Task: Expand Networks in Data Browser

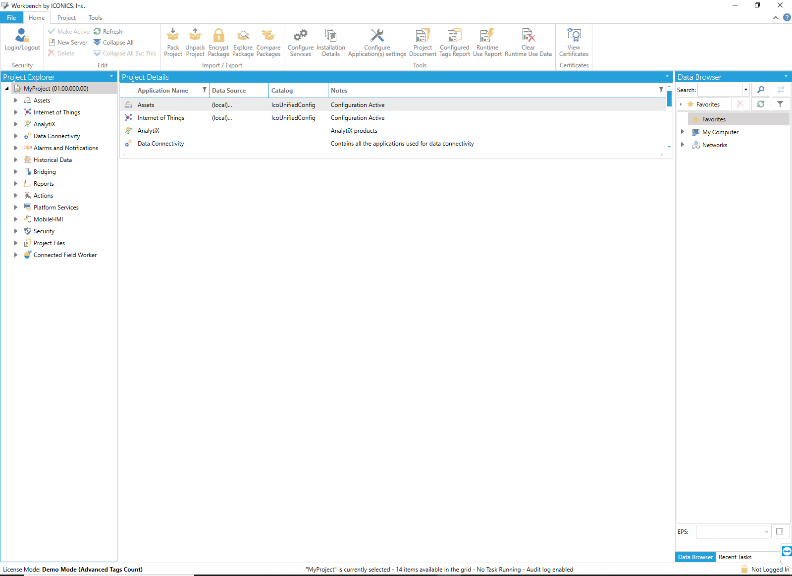Action: pyautogui.click(x=682, y=145)
